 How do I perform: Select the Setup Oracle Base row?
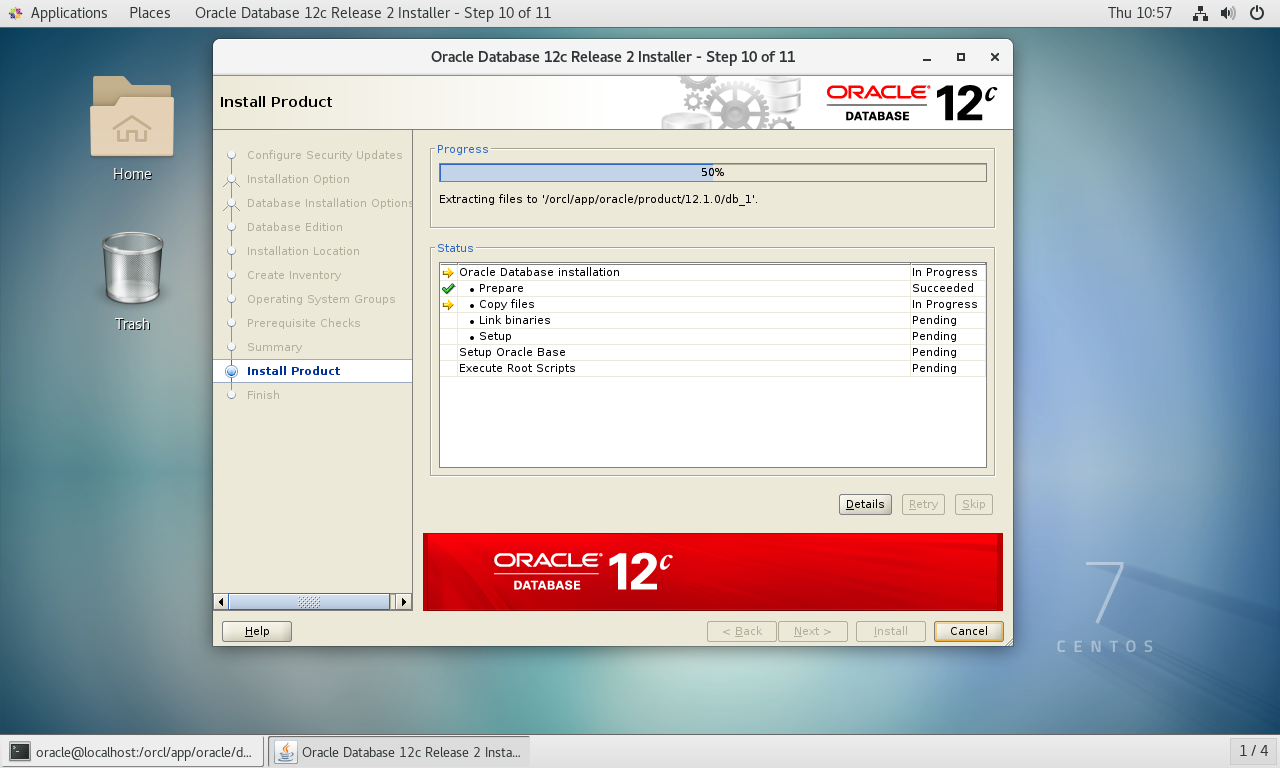pos(713,352)
